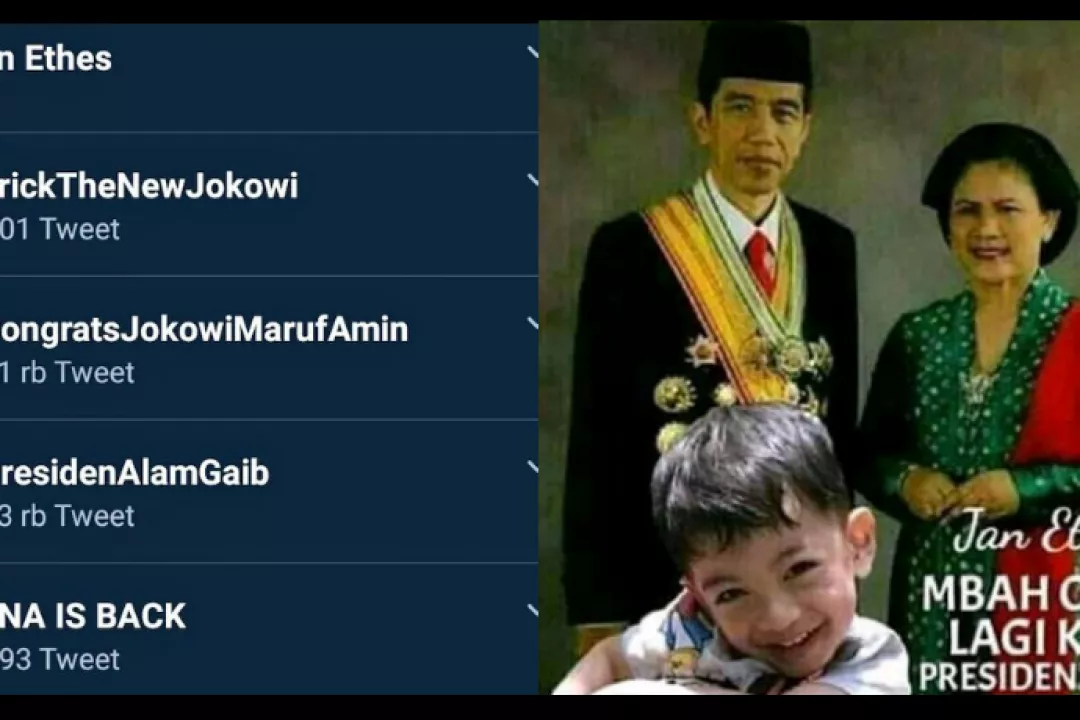This screenshot has width=1080, height=720.
Task: Click the 3 rb Tweet count
Action: (68, 516)
